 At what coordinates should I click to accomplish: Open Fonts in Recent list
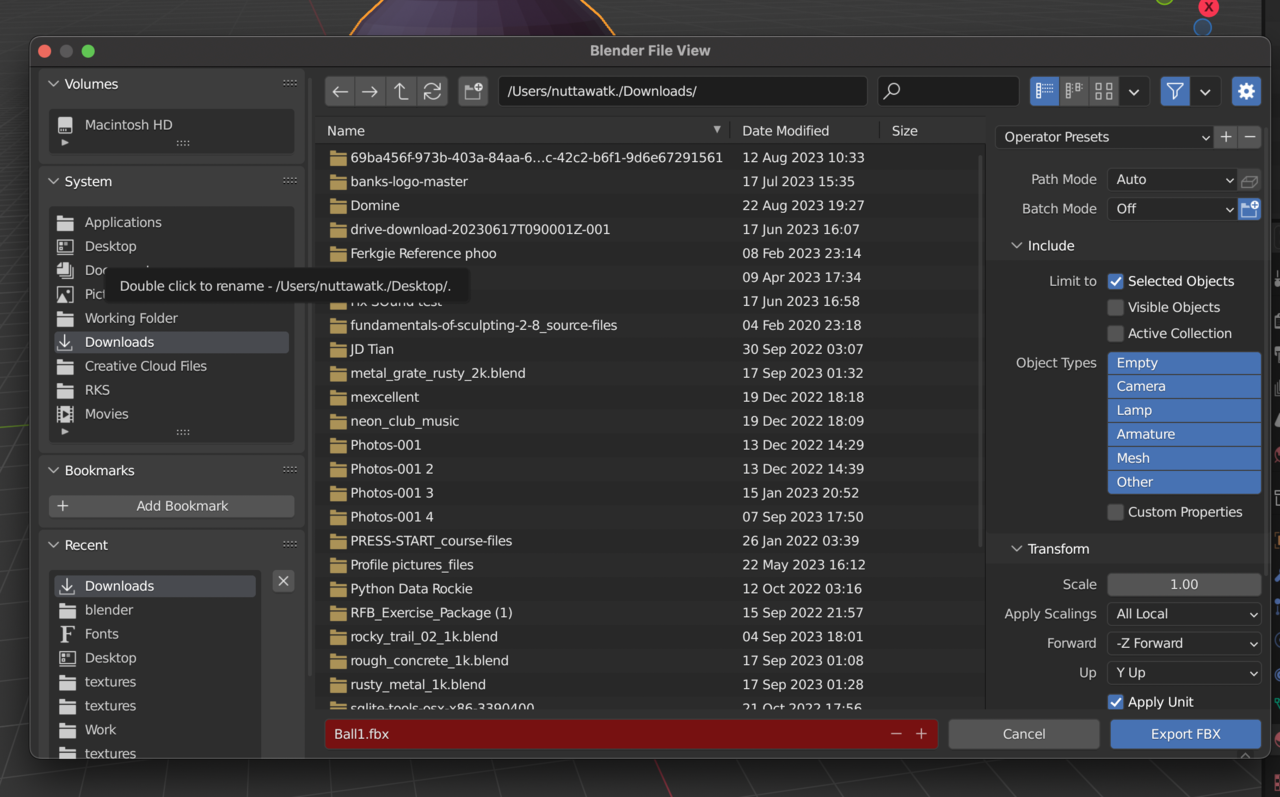point(156,634)
